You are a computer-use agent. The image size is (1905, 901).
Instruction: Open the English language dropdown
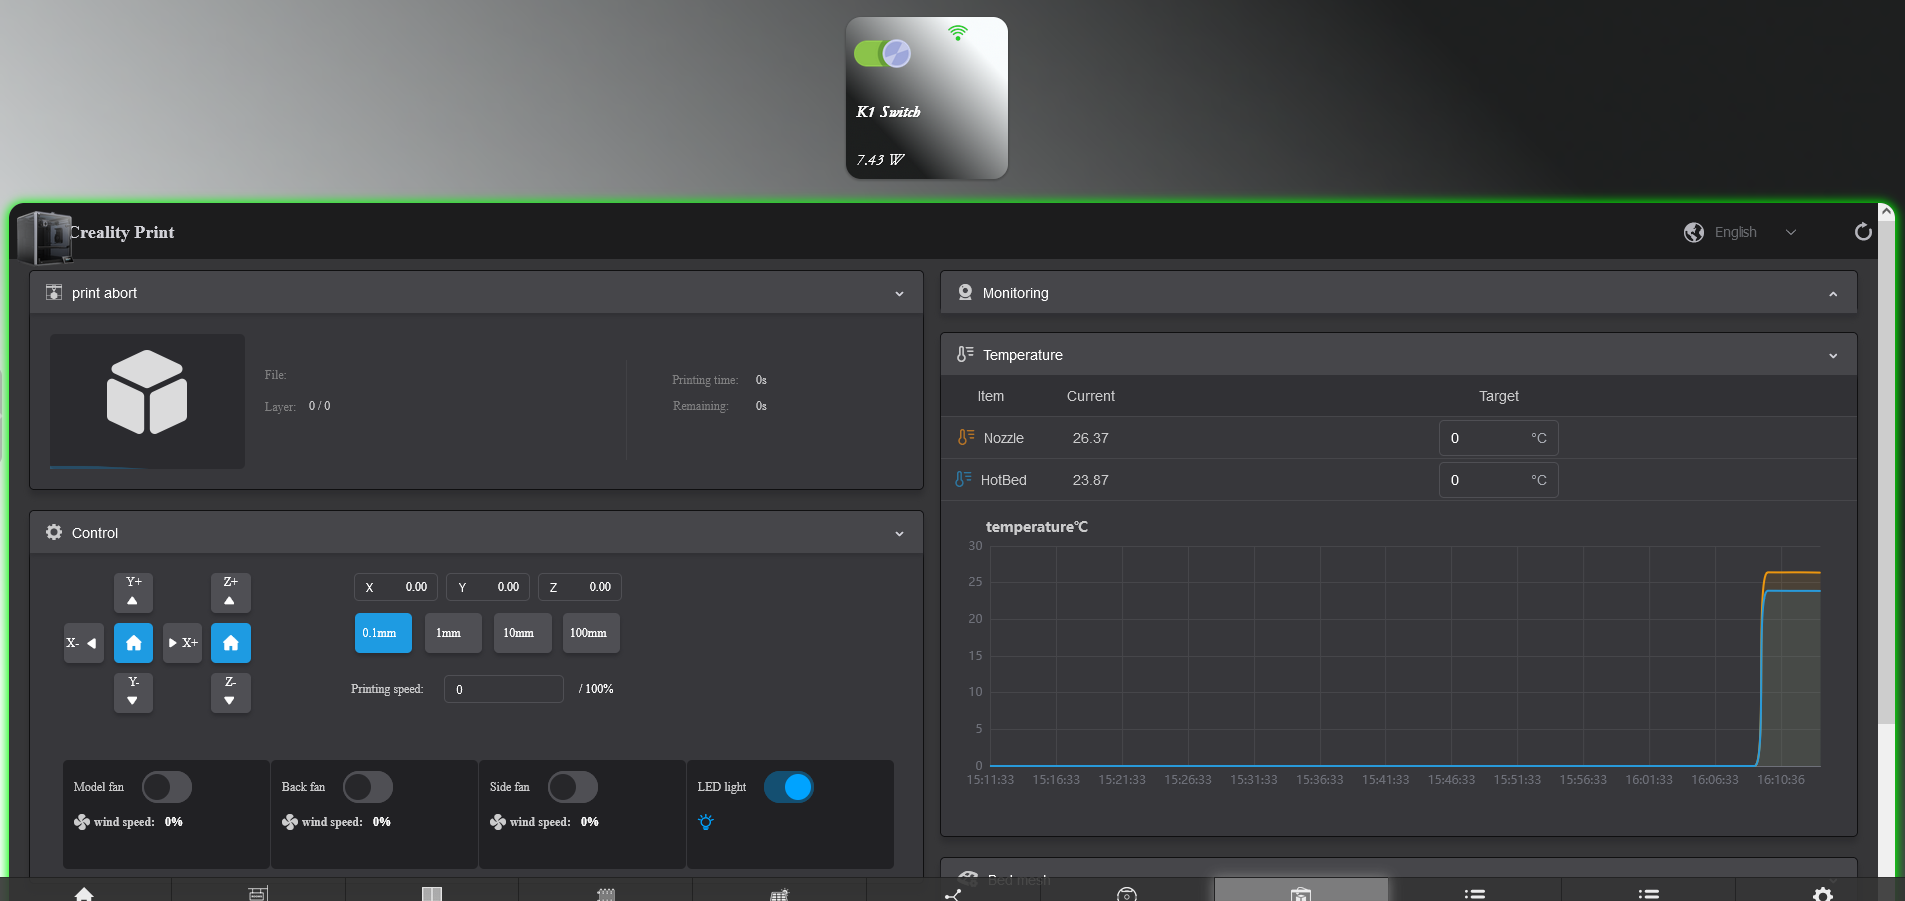pos(1757,232)
